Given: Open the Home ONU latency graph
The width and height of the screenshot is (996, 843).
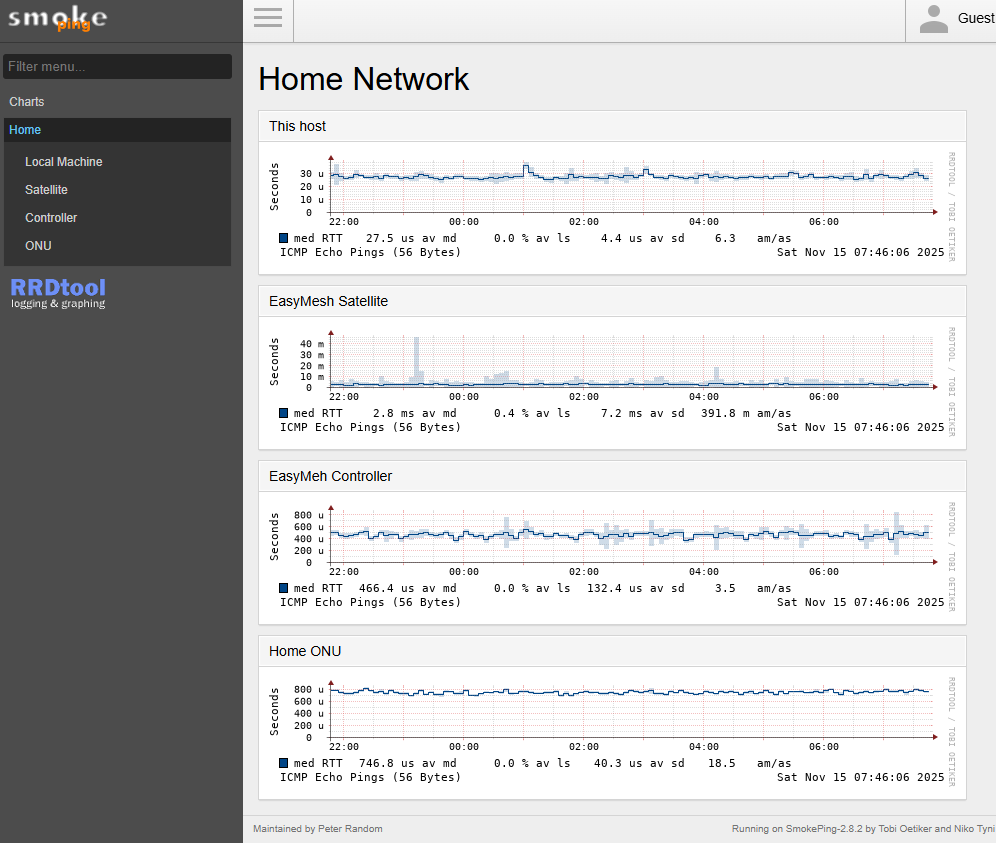Looking at the screenshot, I should [612, 731].
